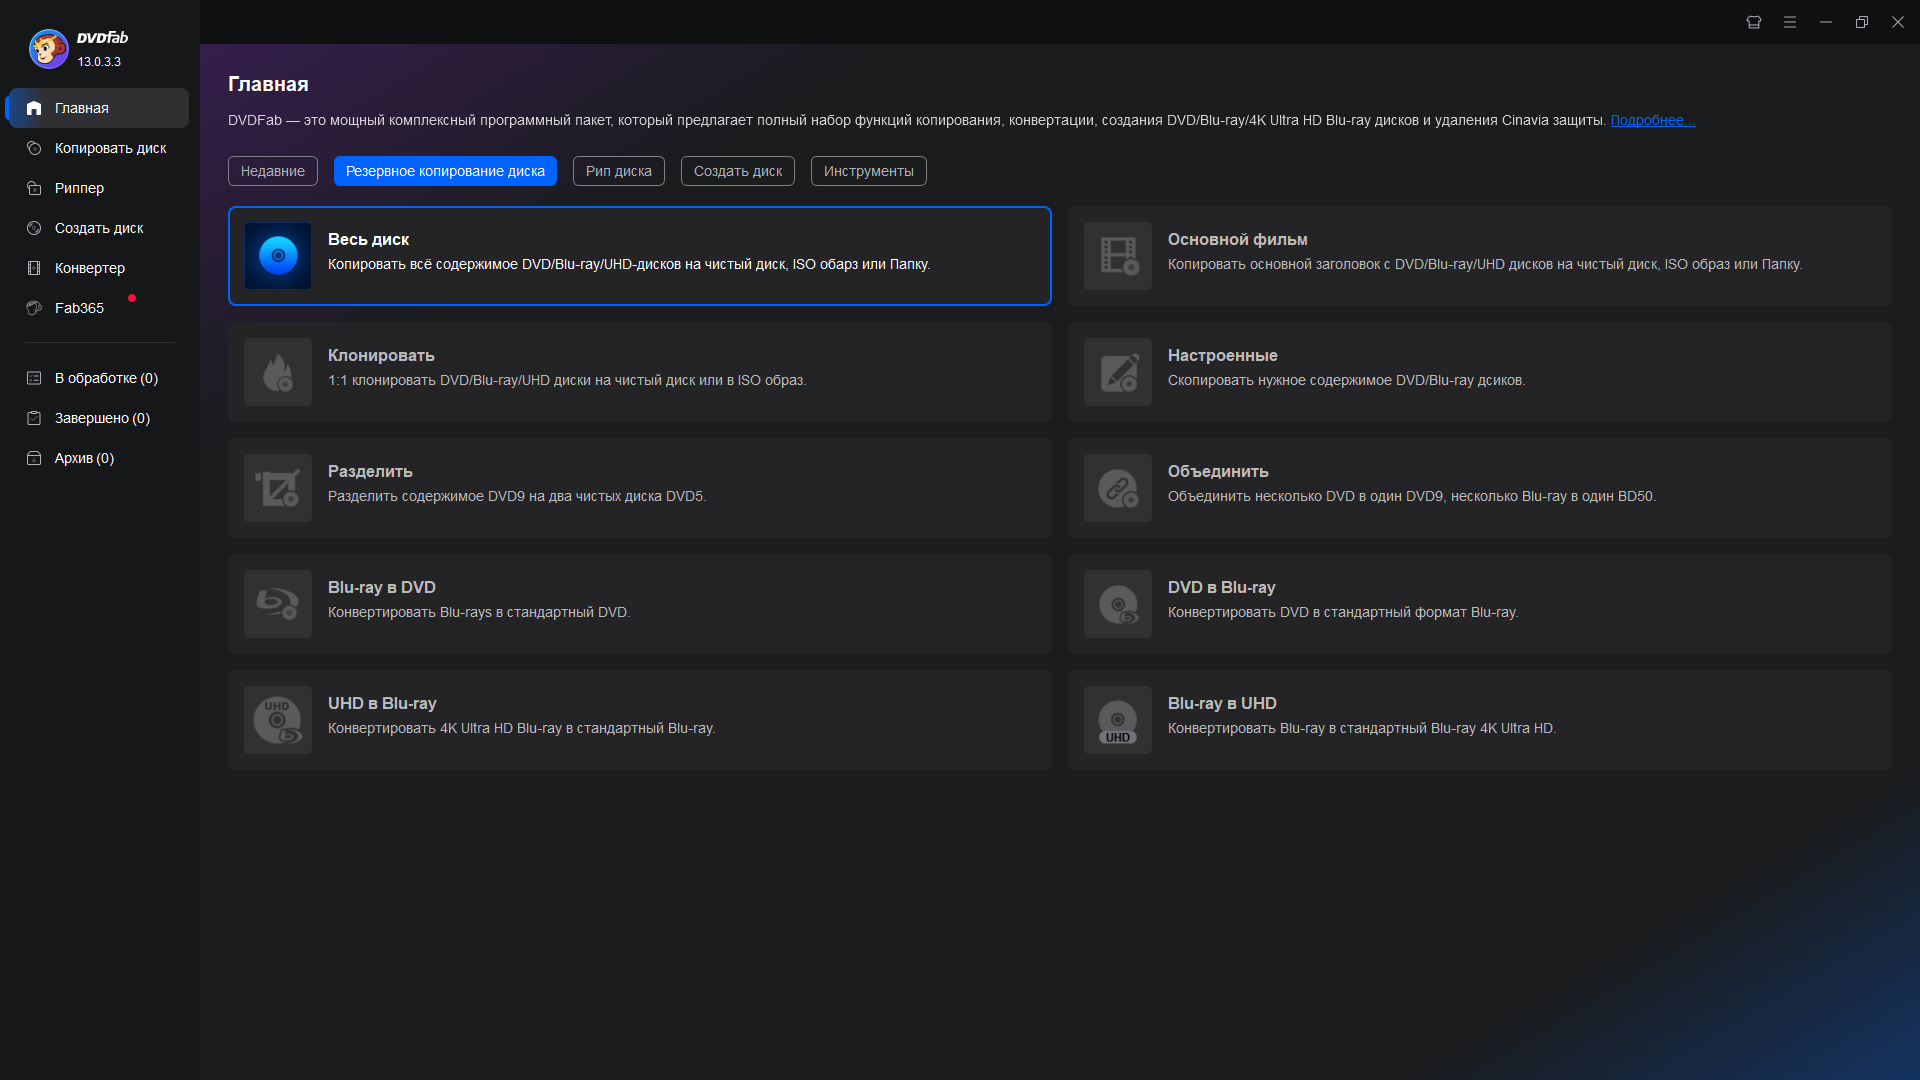Open the Инструменты tab
1920x1080 pixels.
(x=868, y=171)
